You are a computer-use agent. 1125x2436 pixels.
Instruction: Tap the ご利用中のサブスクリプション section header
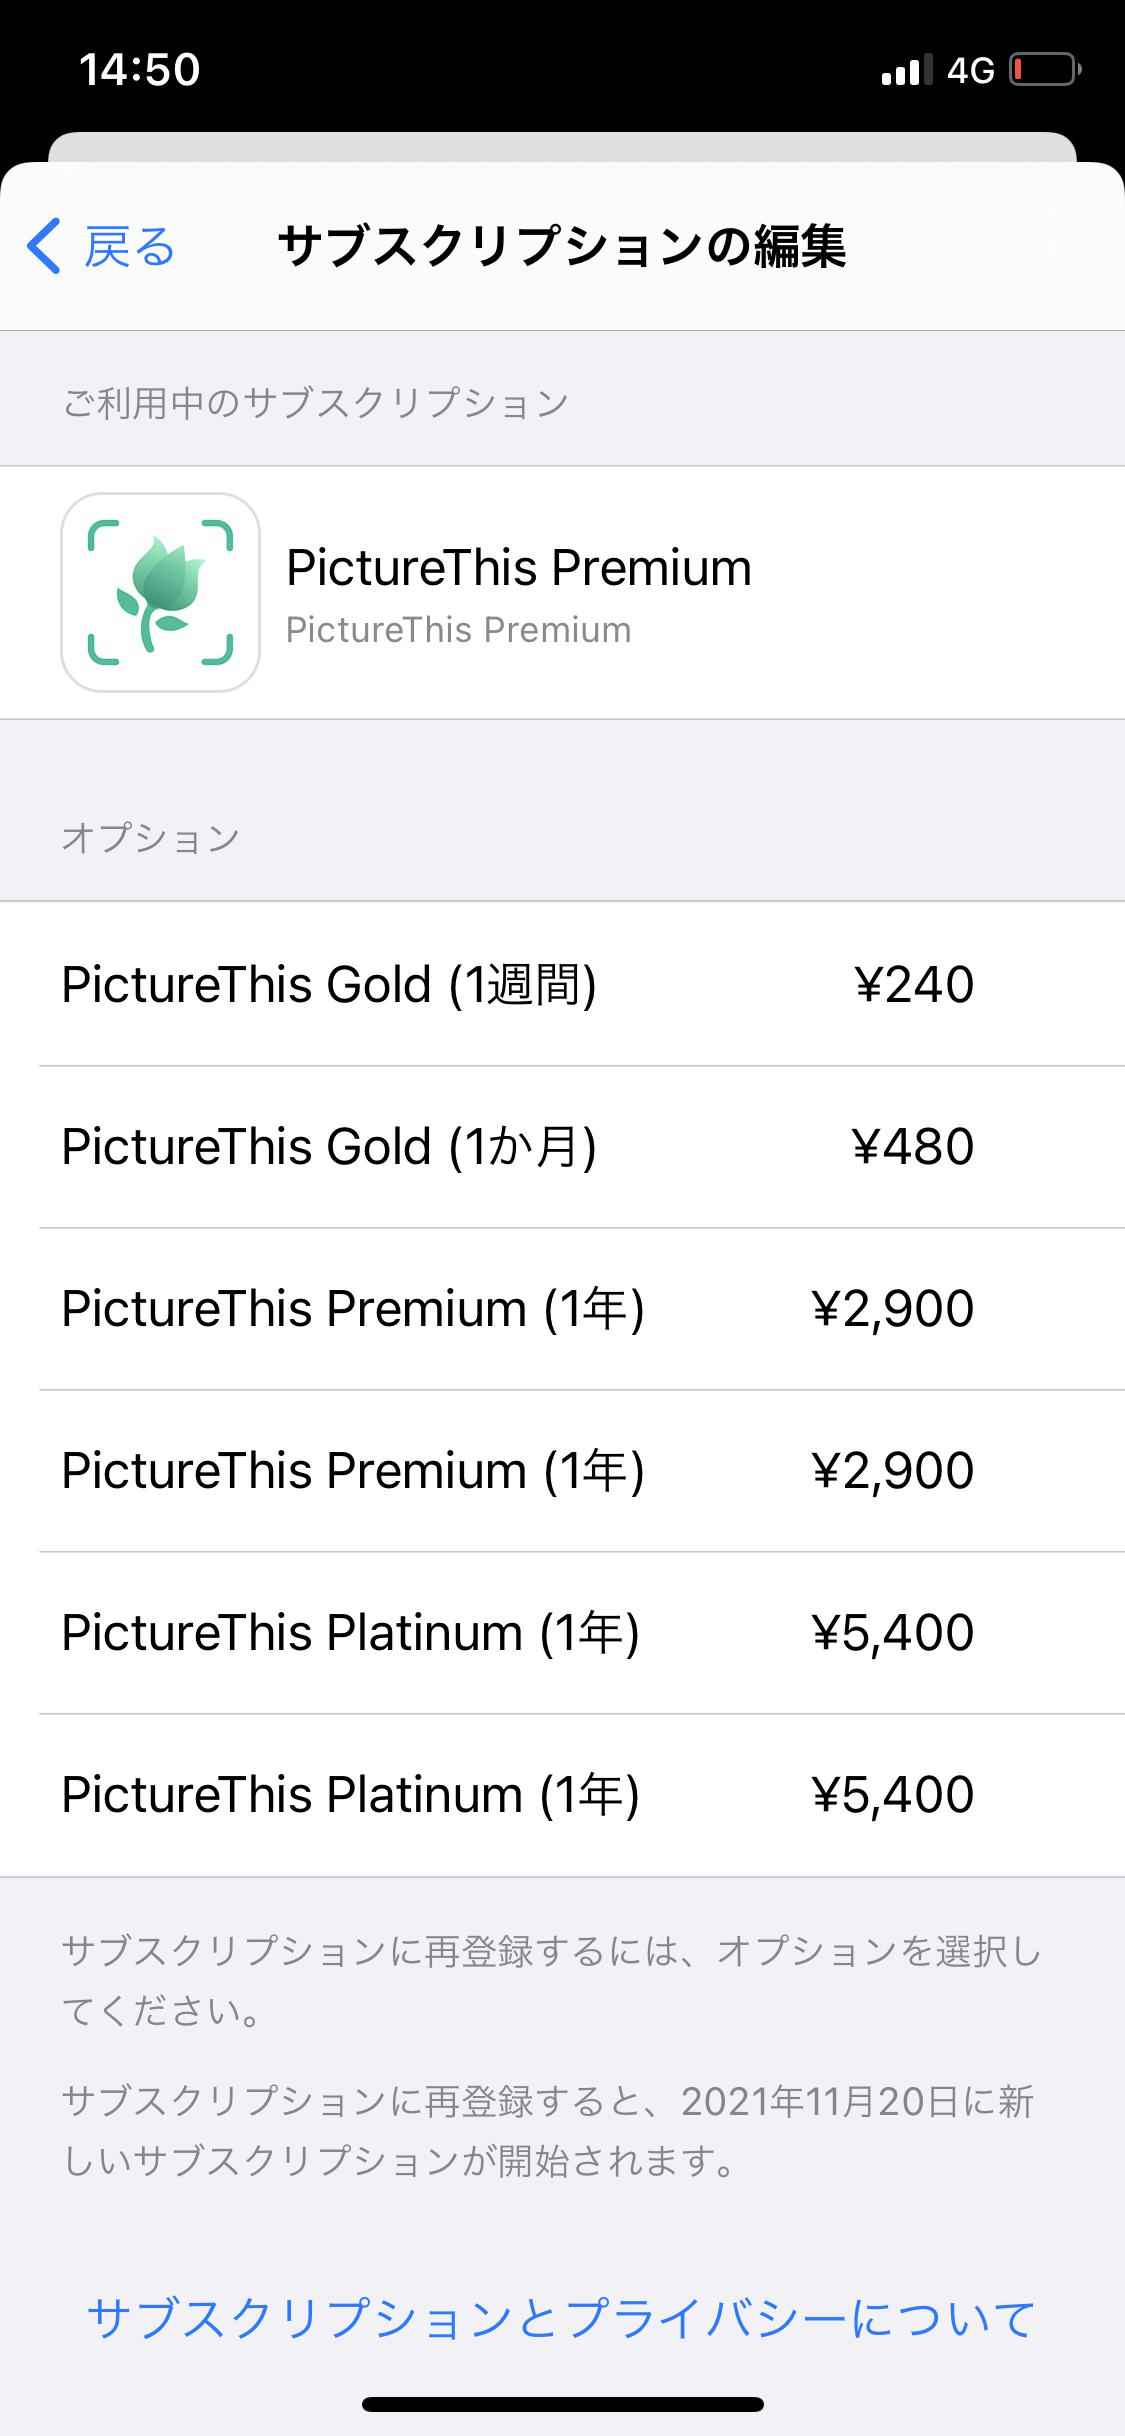[x=316, y=402]
